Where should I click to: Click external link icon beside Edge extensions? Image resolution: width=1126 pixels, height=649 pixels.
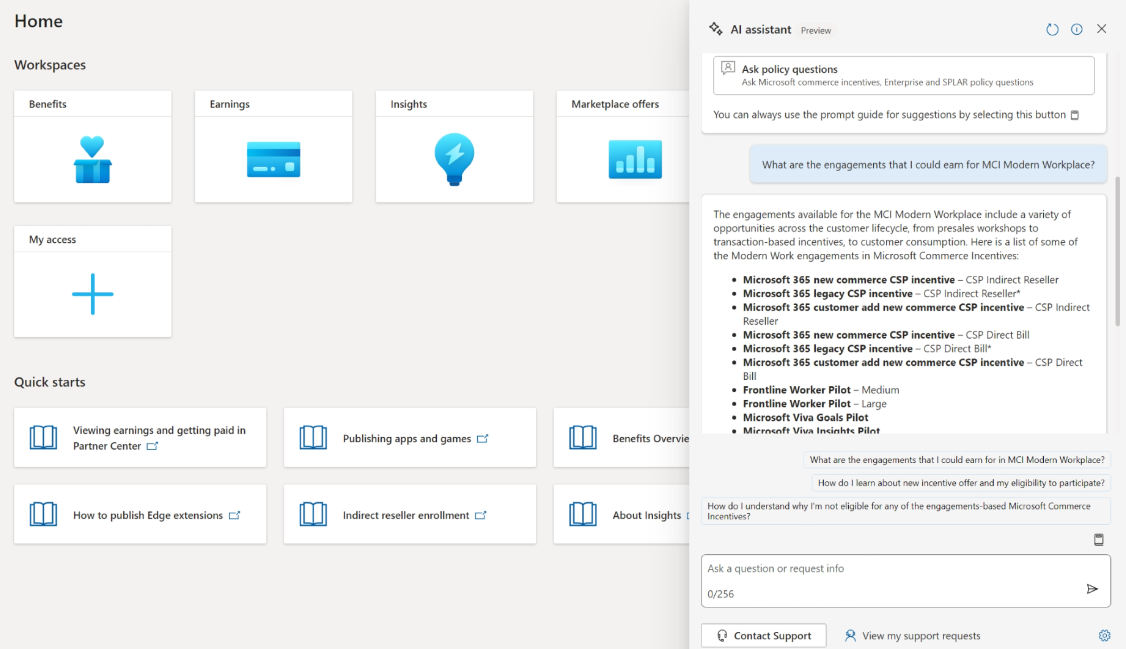coord(234,515)
